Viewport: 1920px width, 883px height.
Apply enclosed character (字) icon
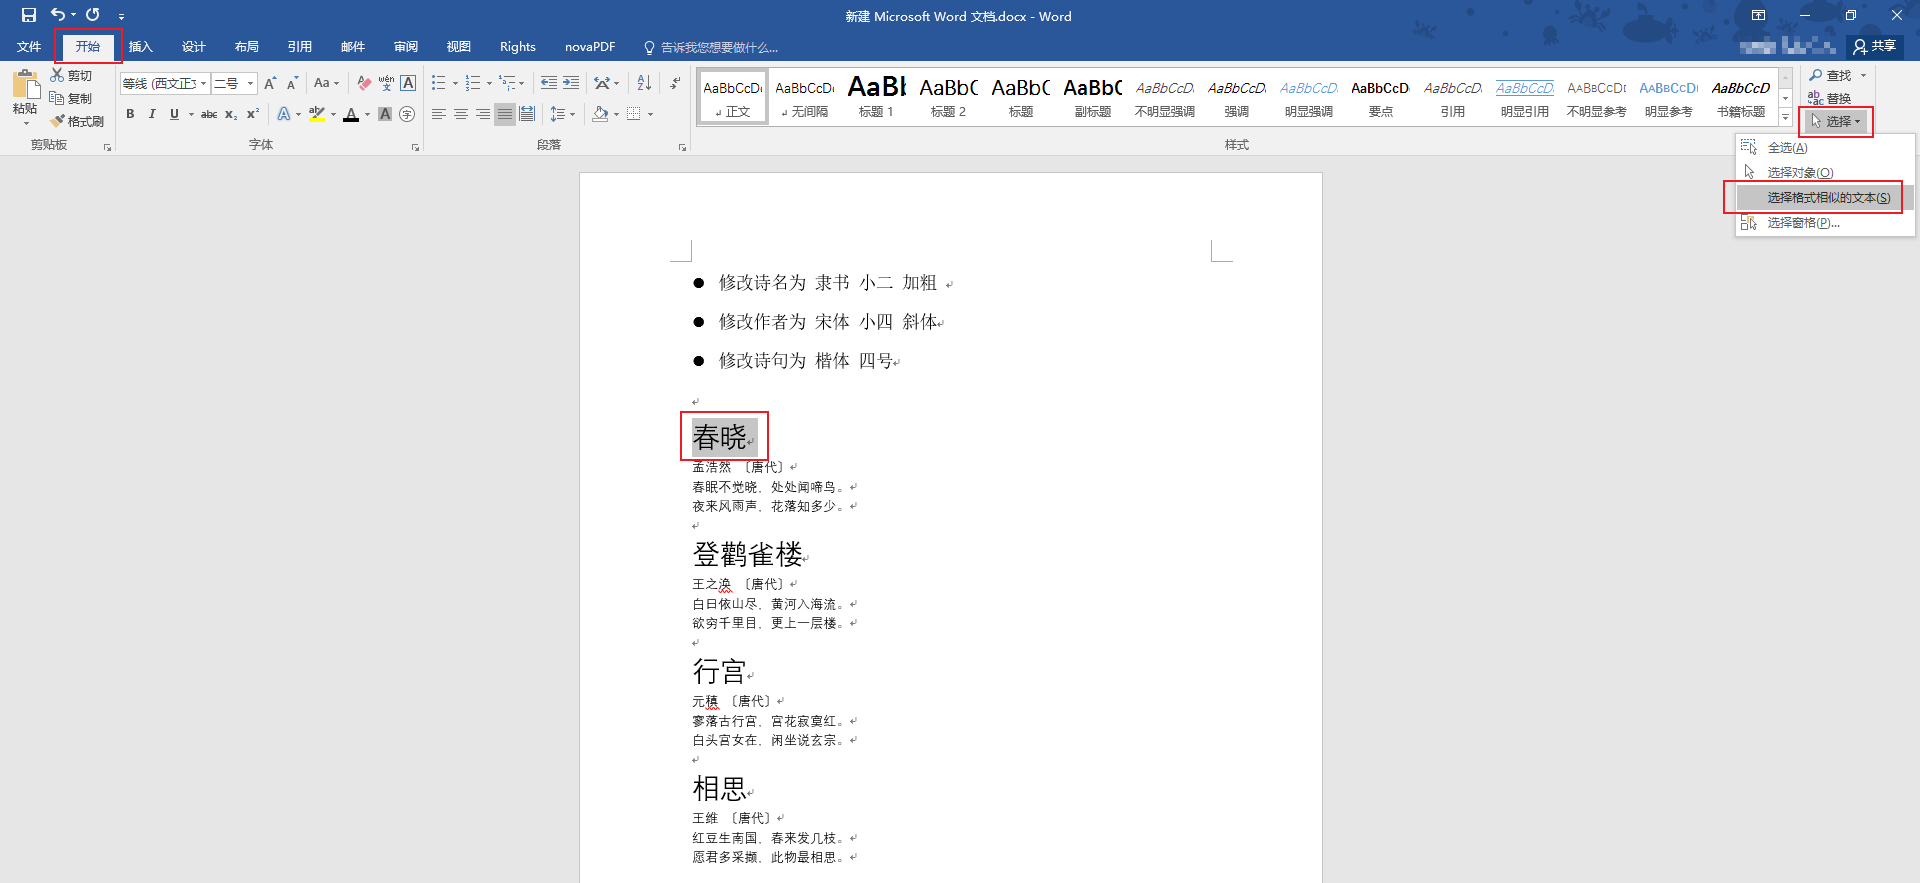pyautogui.click(x=407, y=114)
